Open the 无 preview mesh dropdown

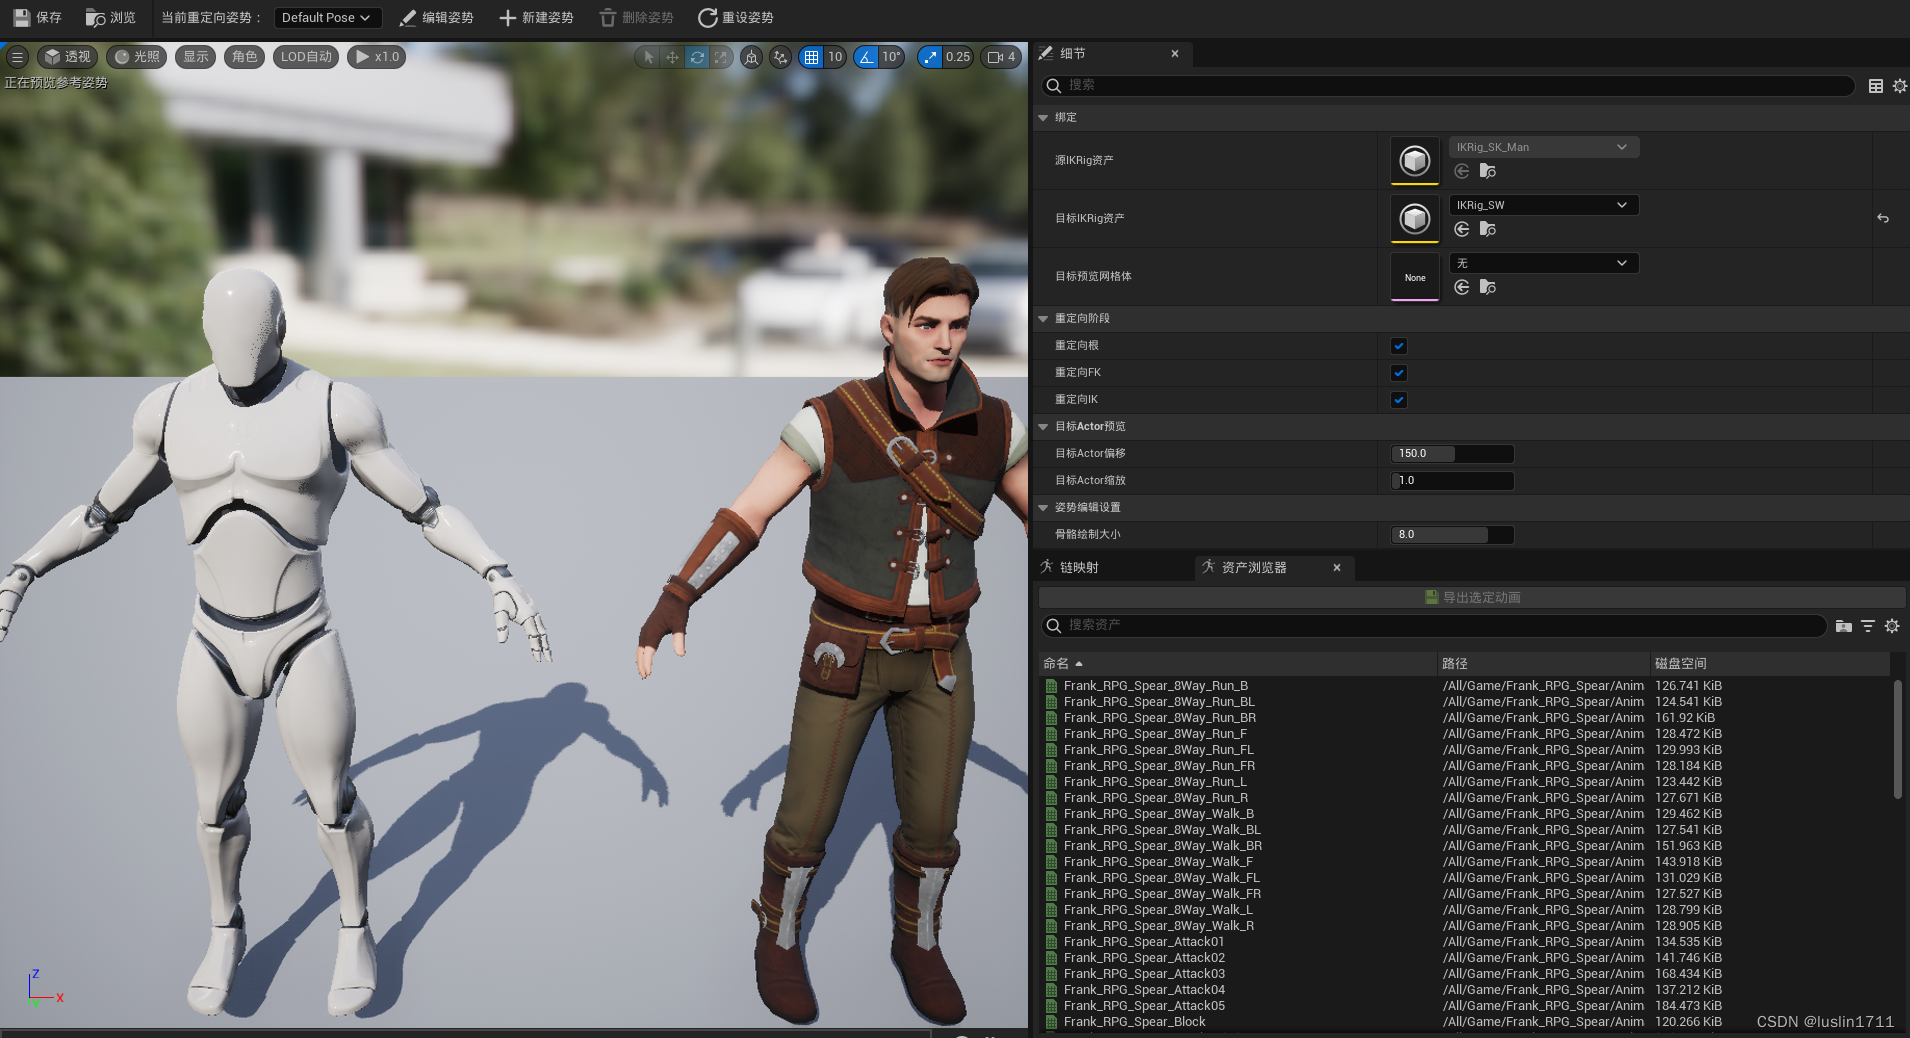(1543, 263)
